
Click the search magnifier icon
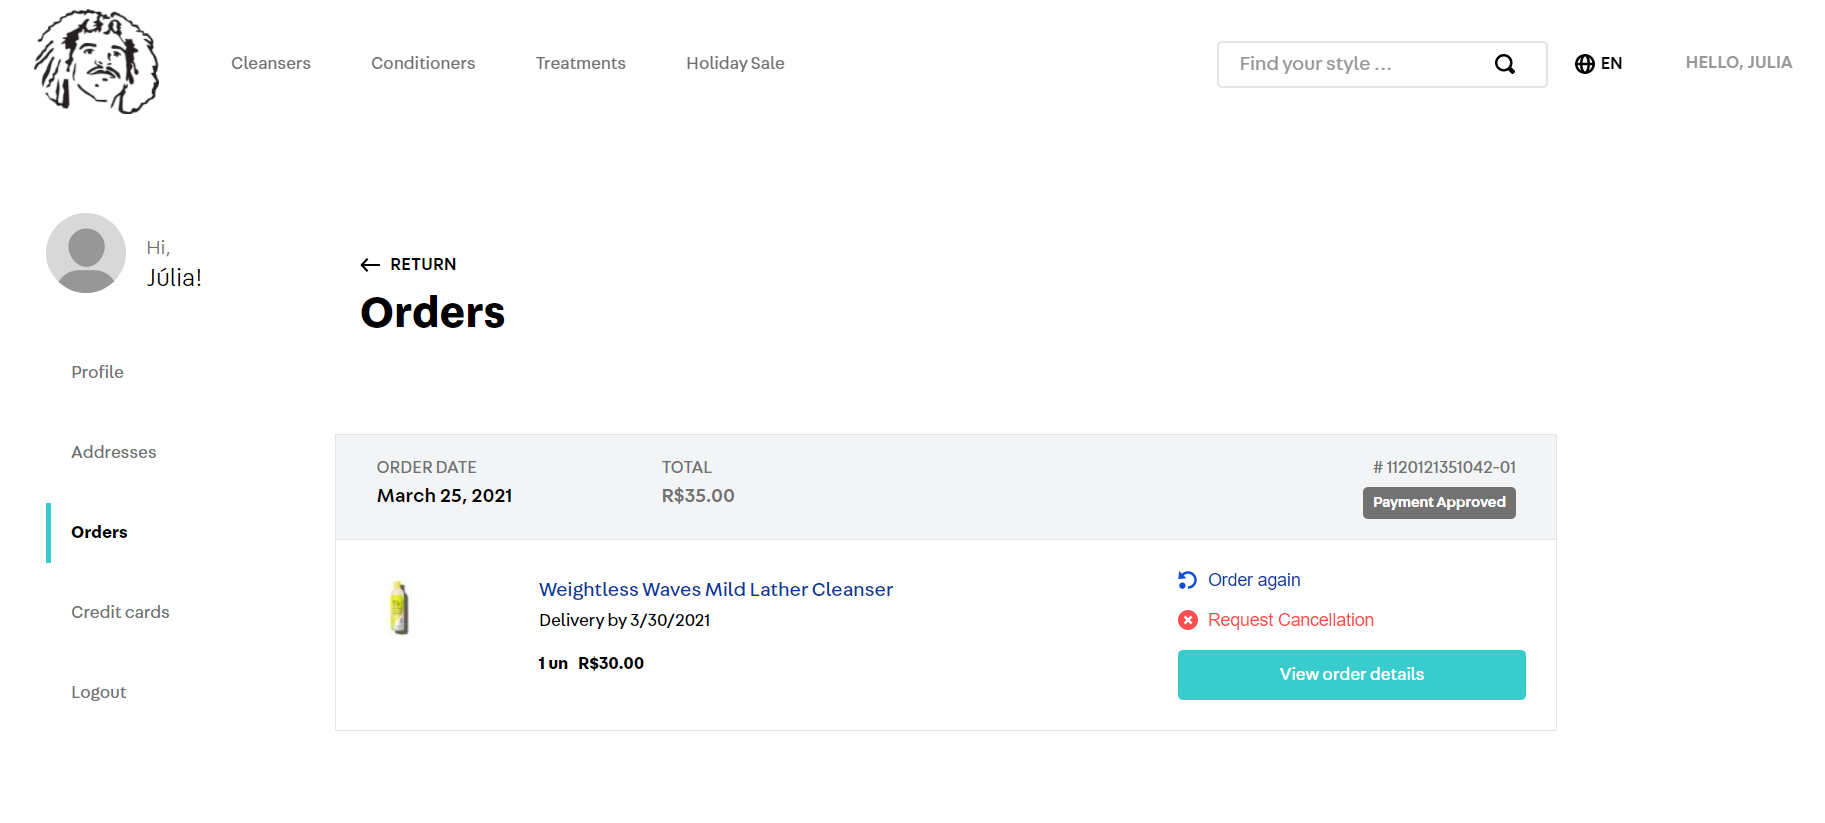[x=1504, y=64]
